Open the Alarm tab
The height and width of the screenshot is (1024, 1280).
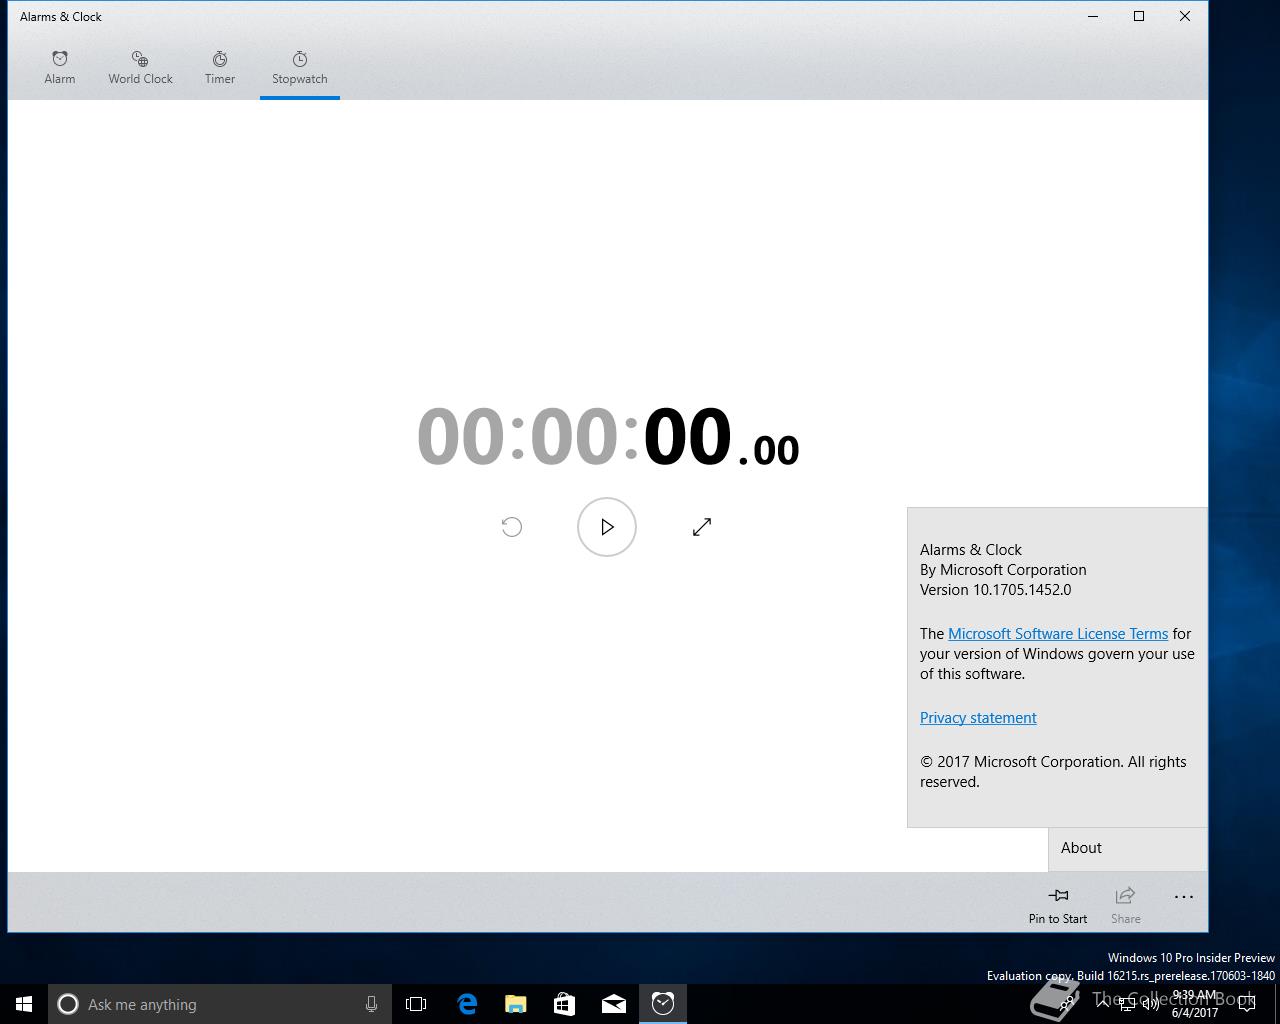60,67
